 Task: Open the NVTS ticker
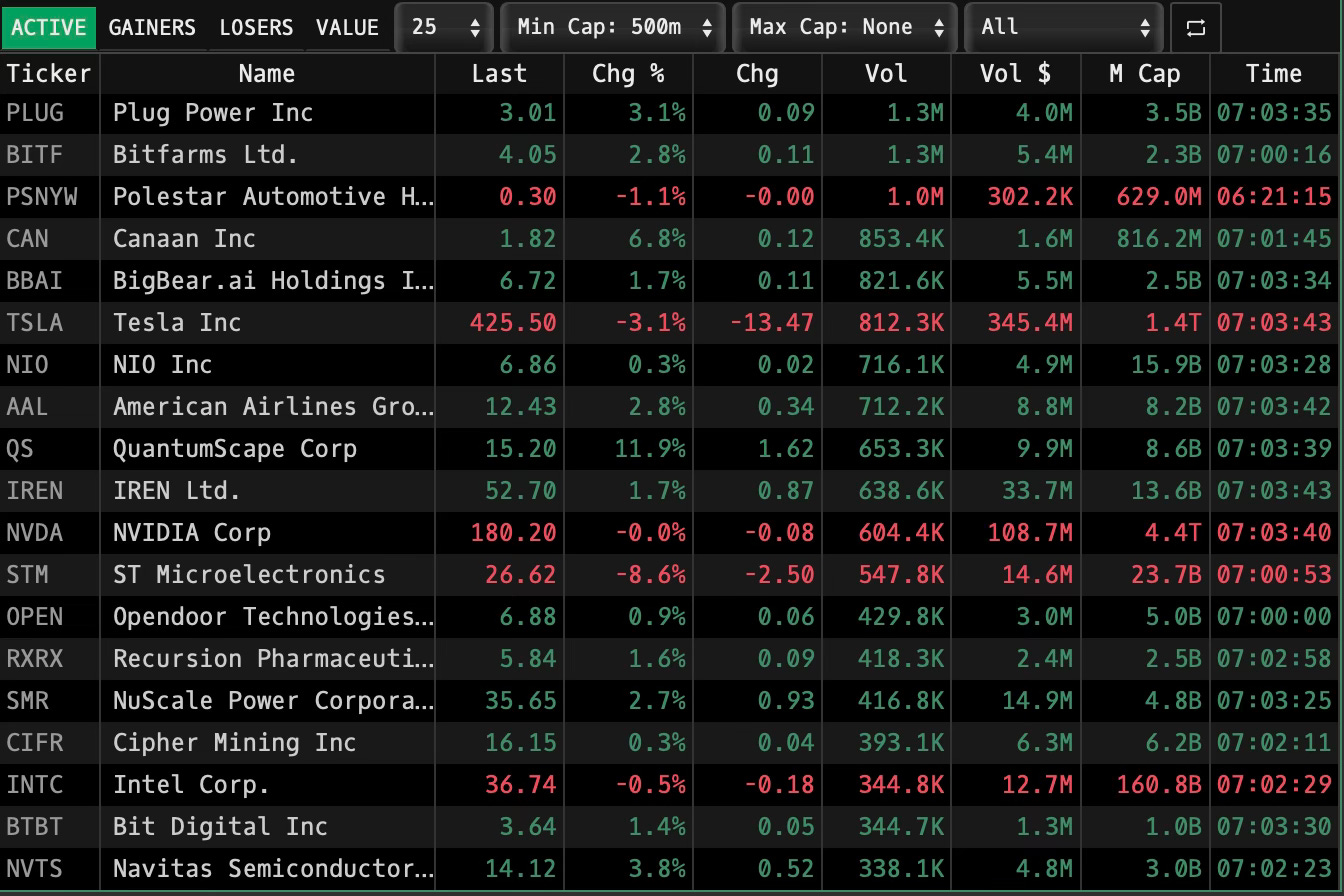pos(35,869)
